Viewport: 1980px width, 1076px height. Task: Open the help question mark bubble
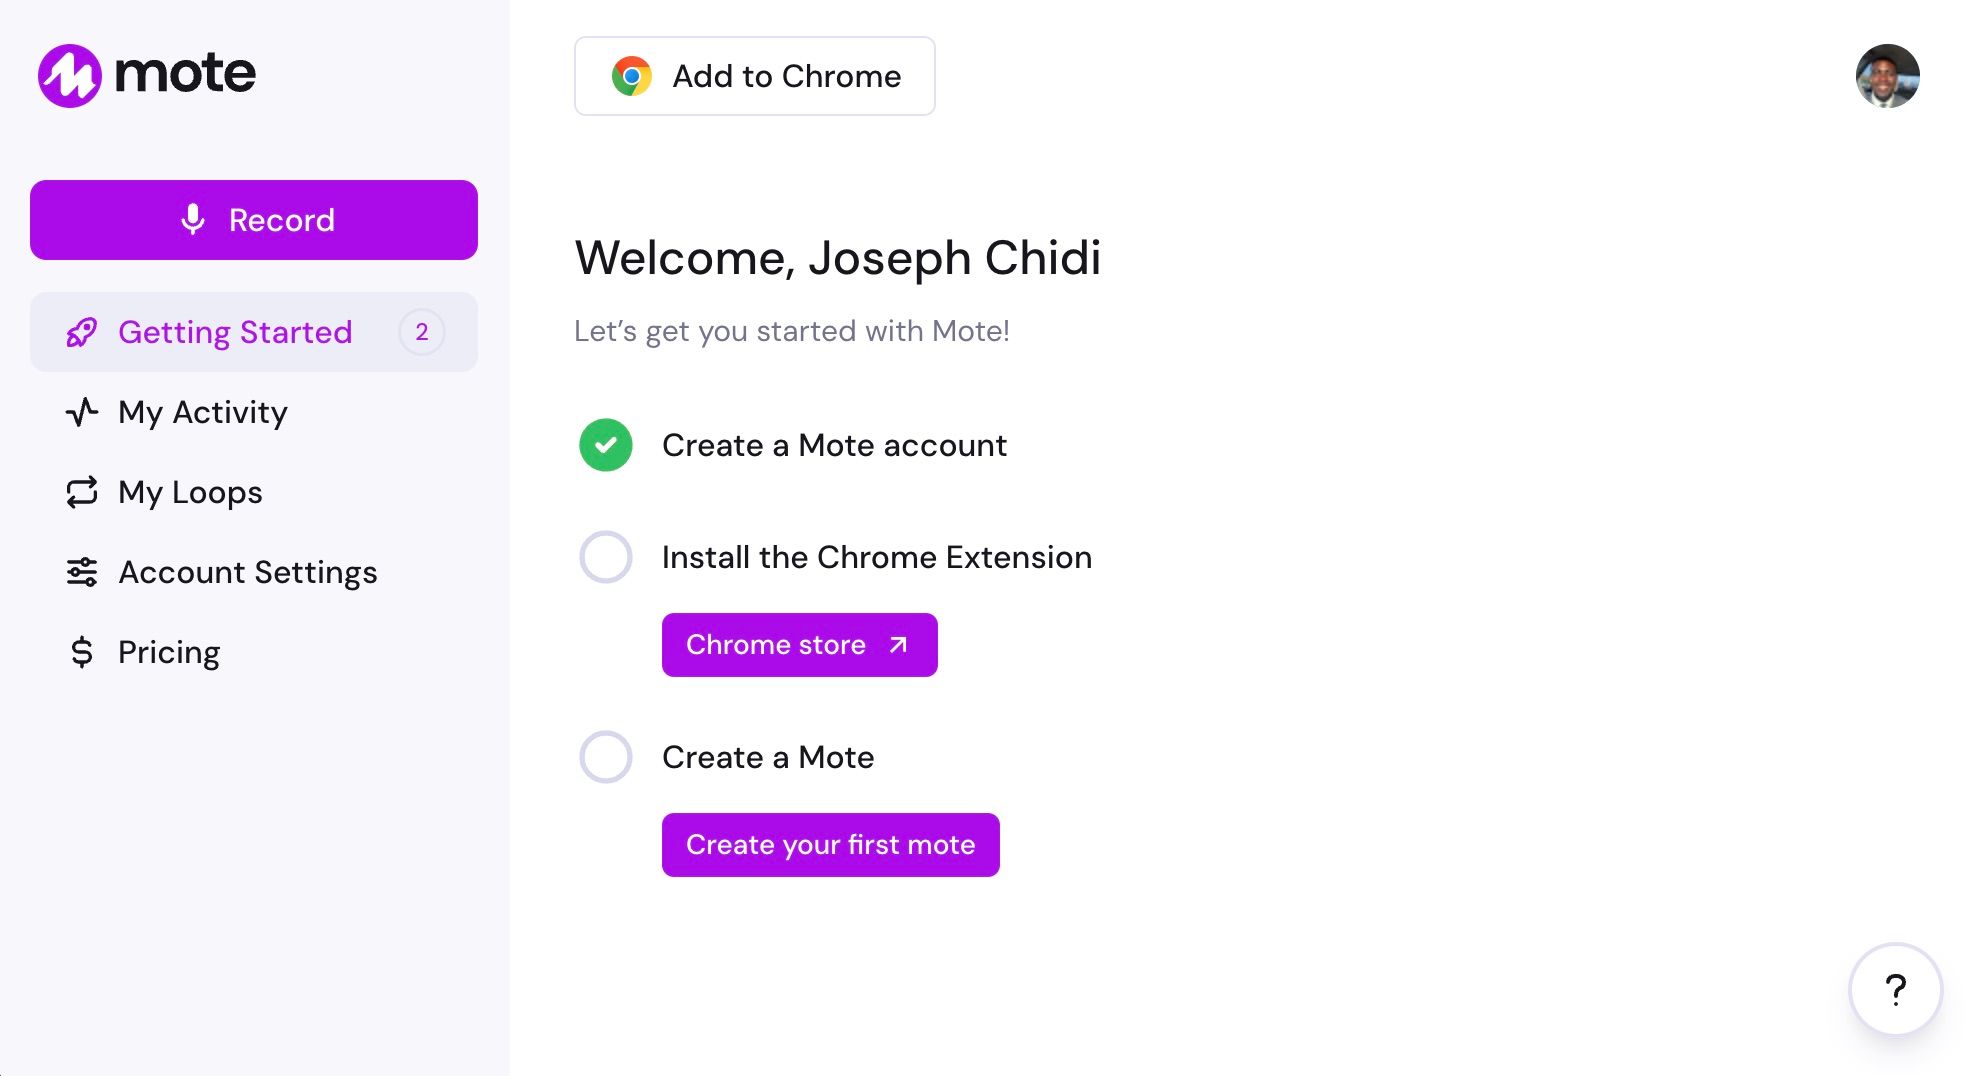(x=1896, y=990)
